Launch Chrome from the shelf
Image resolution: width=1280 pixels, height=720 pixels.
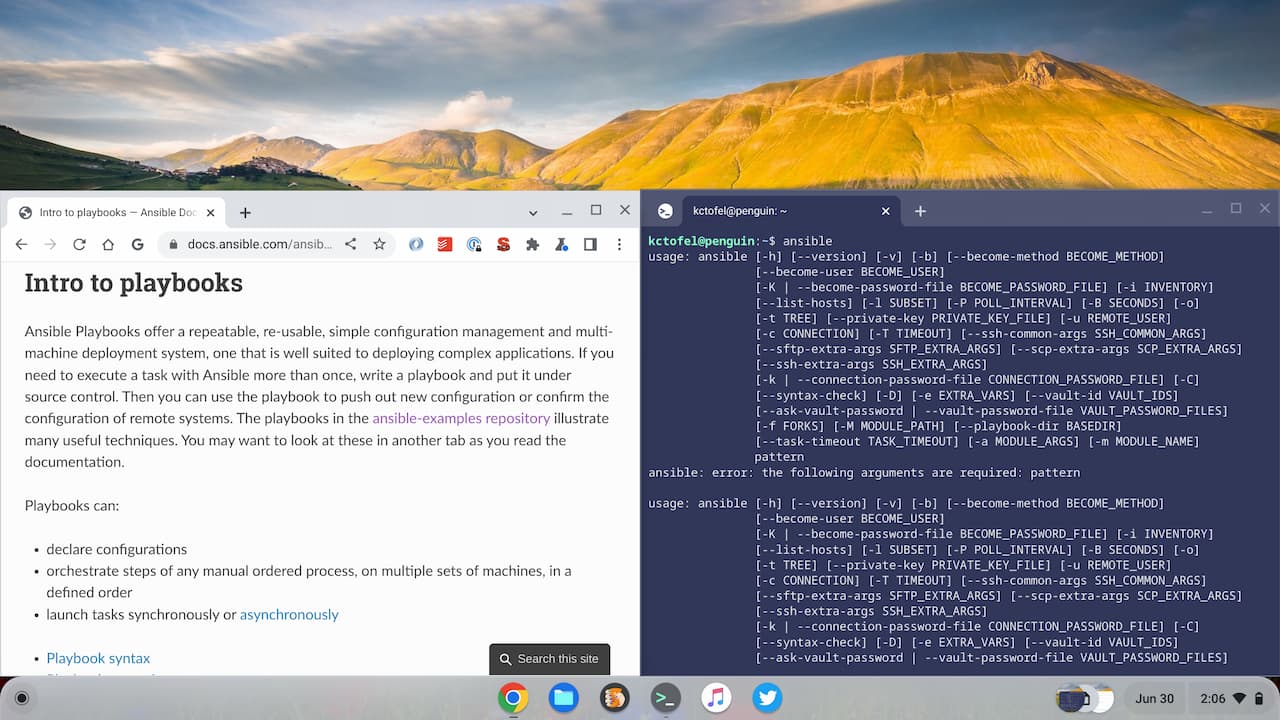coord(513,698)
